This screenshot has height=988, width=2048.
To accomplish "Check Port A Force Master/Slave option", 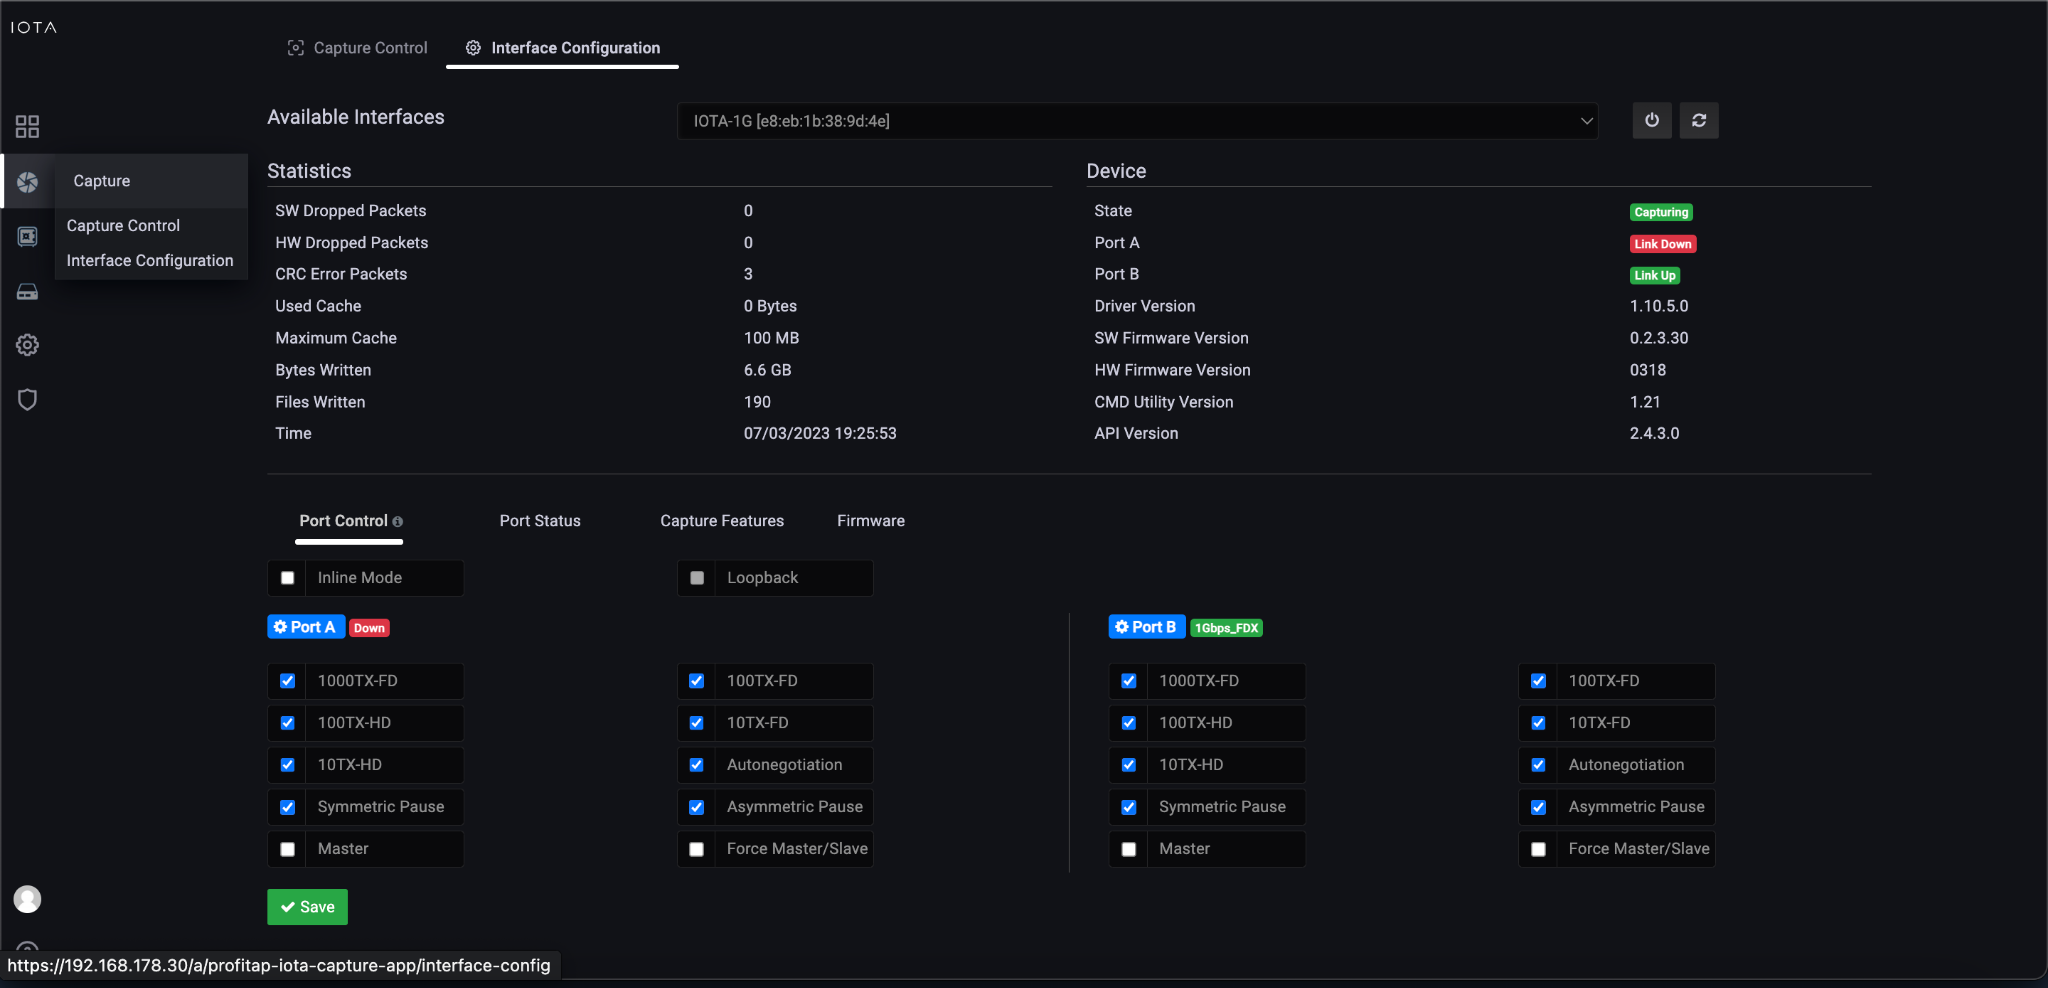I will coord(697,849).
